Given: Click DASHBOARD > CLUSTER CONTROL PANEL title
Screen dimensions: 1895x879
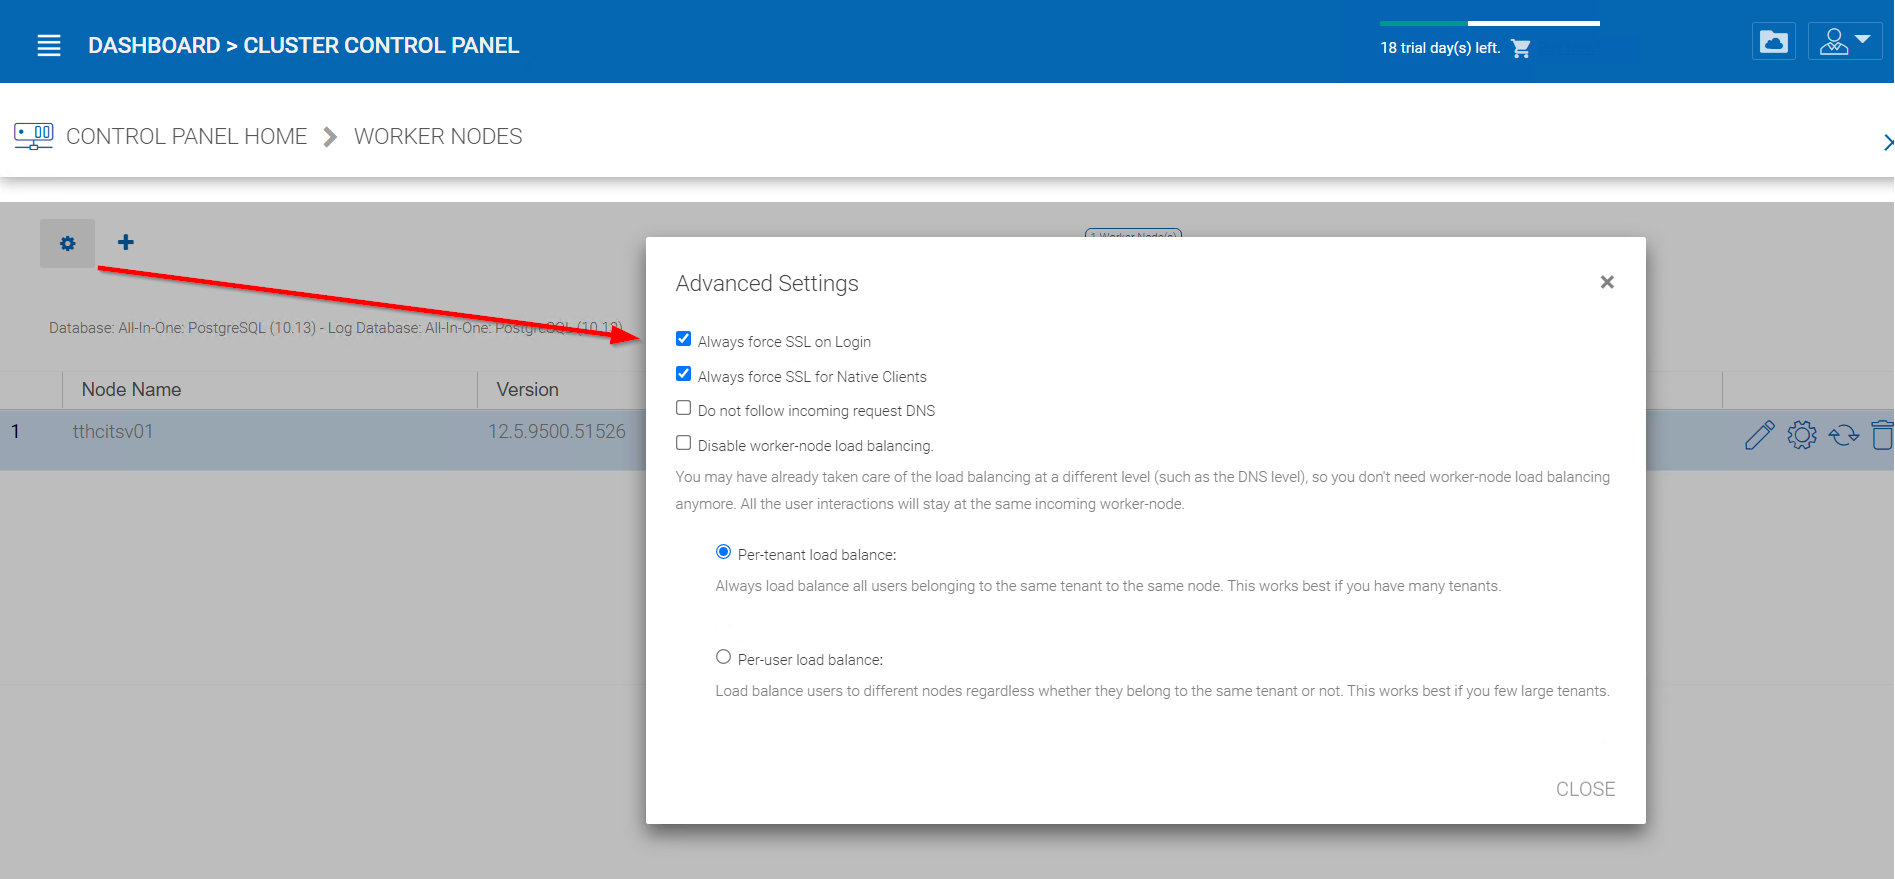Looking at the screenshot, I should 304,46.
